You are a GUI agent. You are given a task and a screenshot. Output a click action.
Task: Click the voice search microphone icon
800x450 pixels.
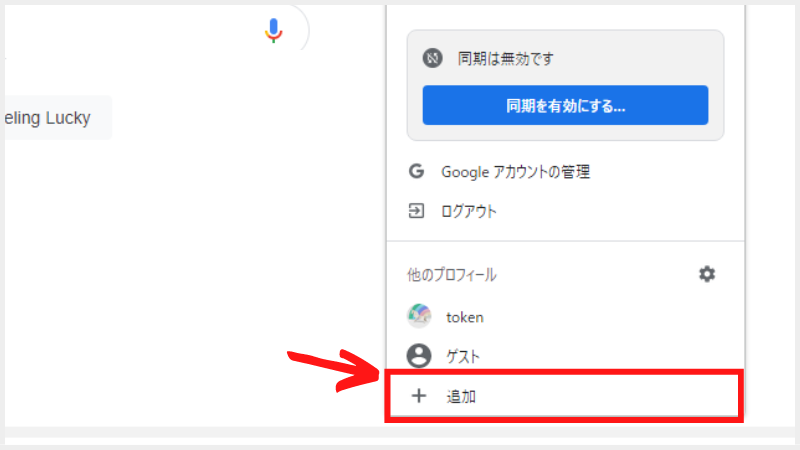point(273,31)
